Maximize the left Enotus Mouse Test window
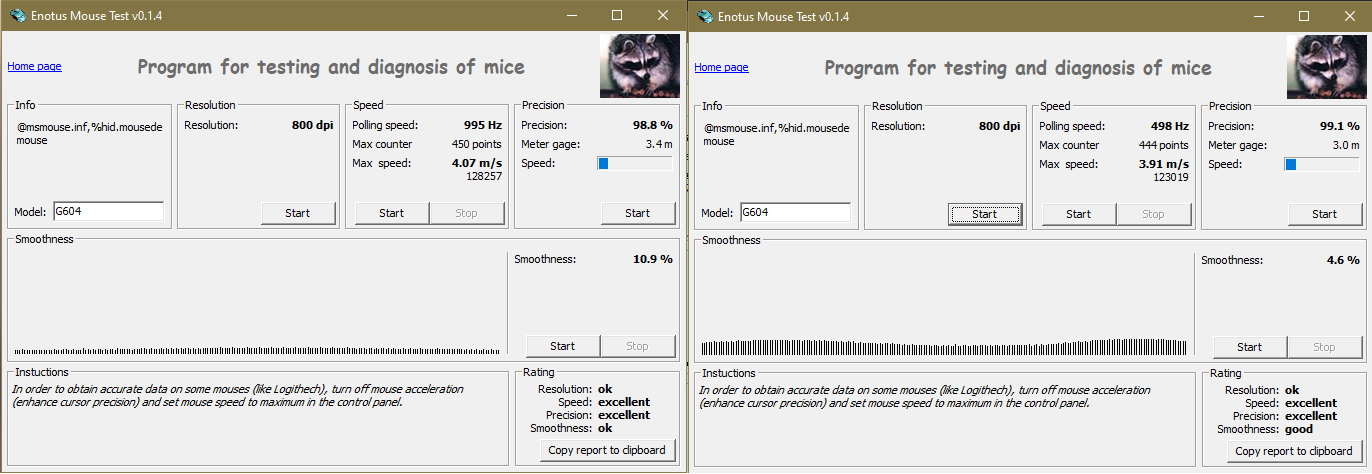This screenshot has height=474, width=1372. (x=617, y=16)
